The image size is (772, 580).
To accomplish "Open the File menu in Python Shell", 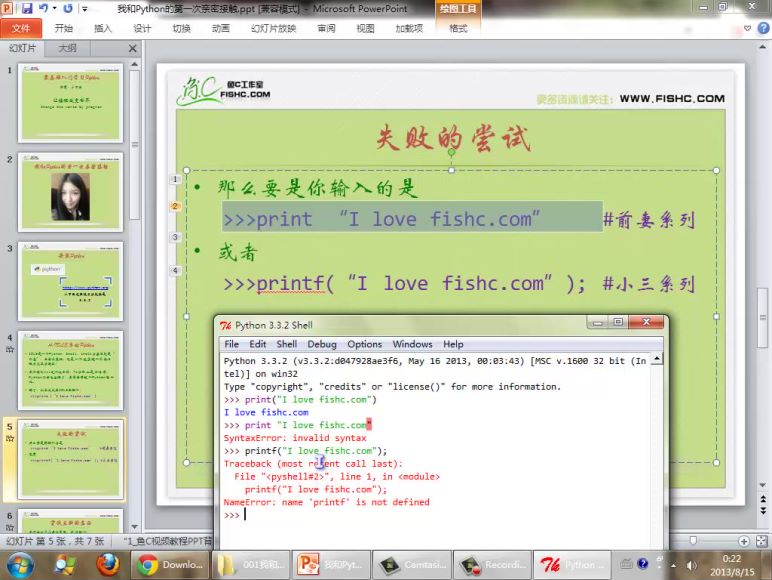I will click(x=231, y=344).
